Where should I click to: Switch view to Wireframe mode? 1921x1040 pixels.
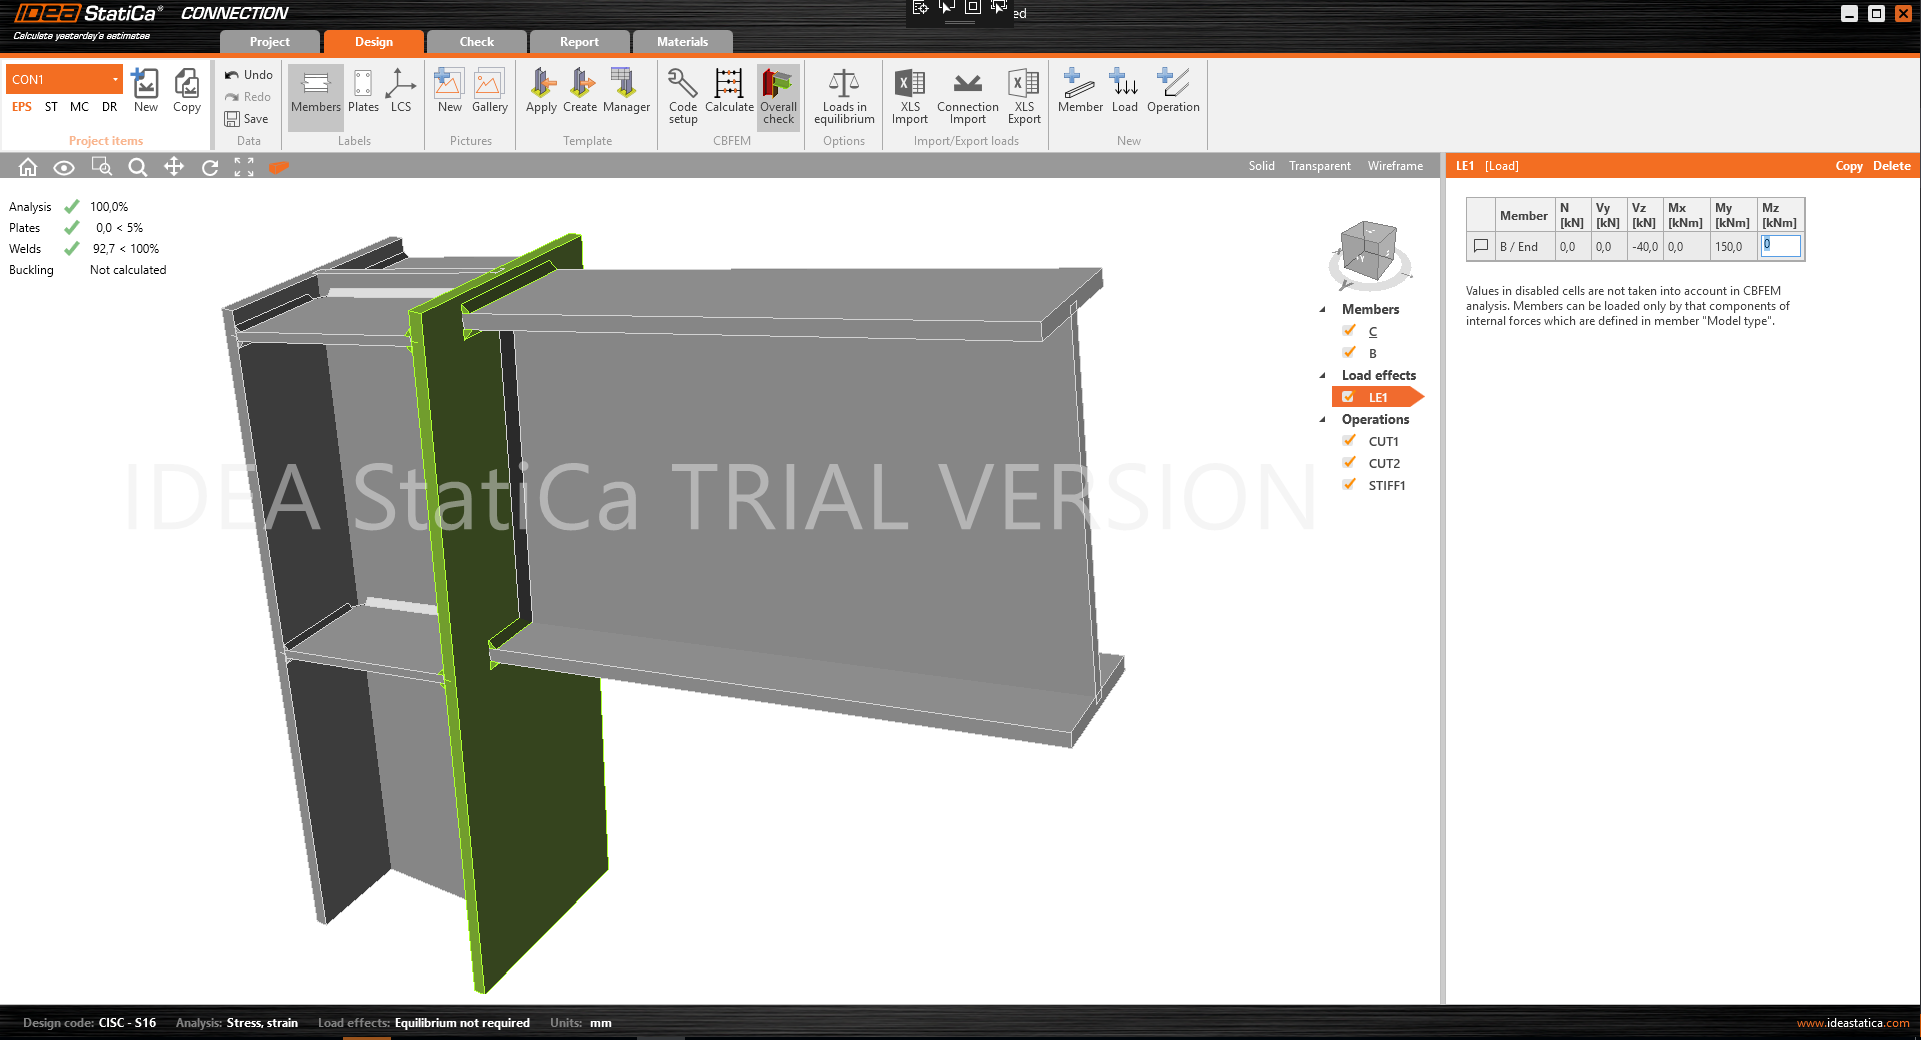(1395, 166)
